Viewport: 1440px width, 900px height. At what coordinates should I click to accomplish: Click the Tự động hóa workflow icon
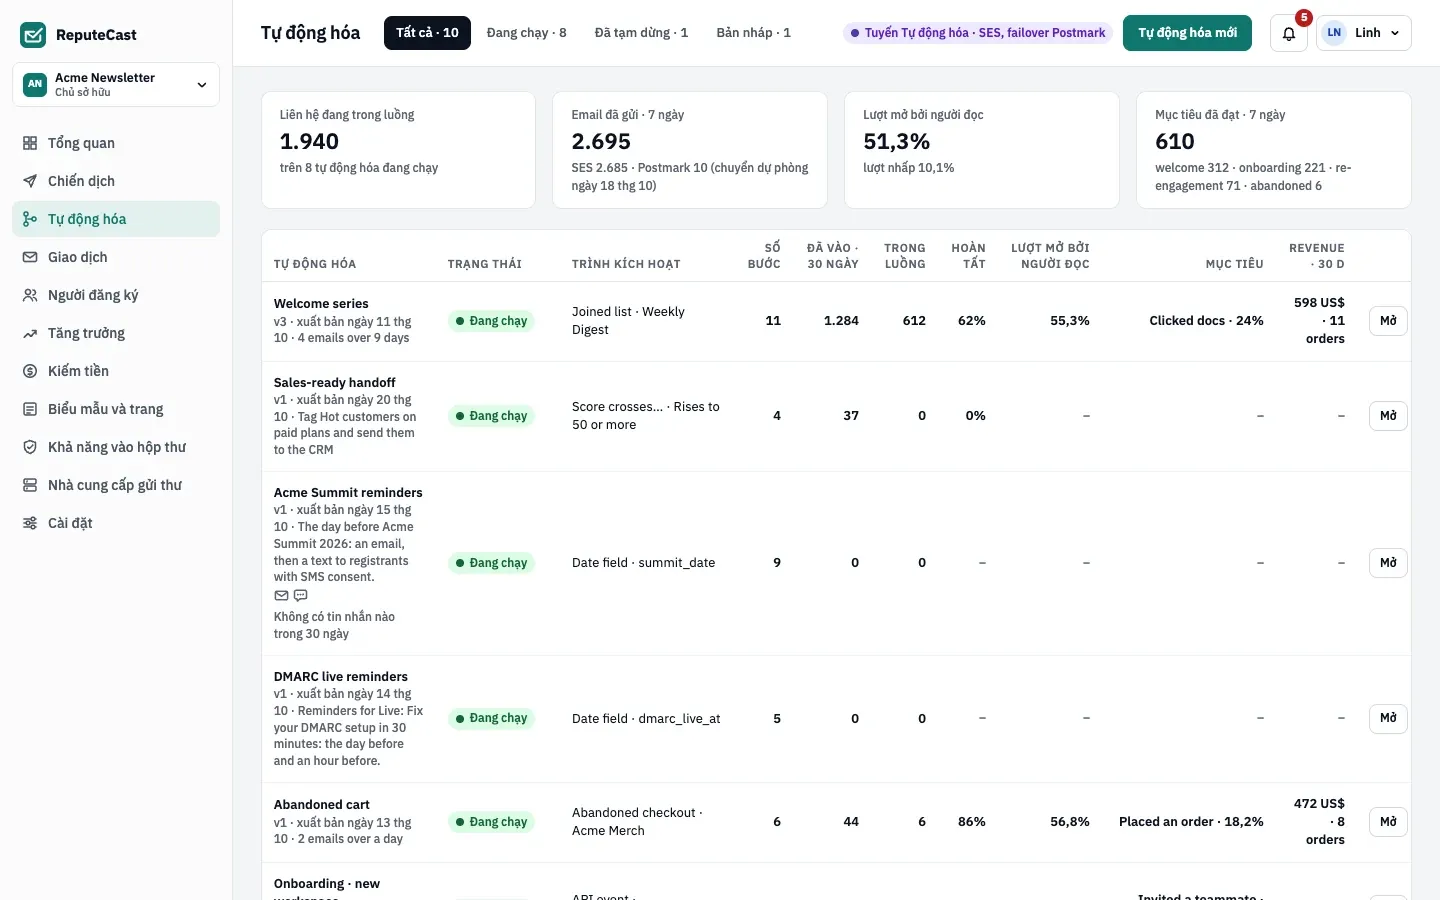coord(30,219)
